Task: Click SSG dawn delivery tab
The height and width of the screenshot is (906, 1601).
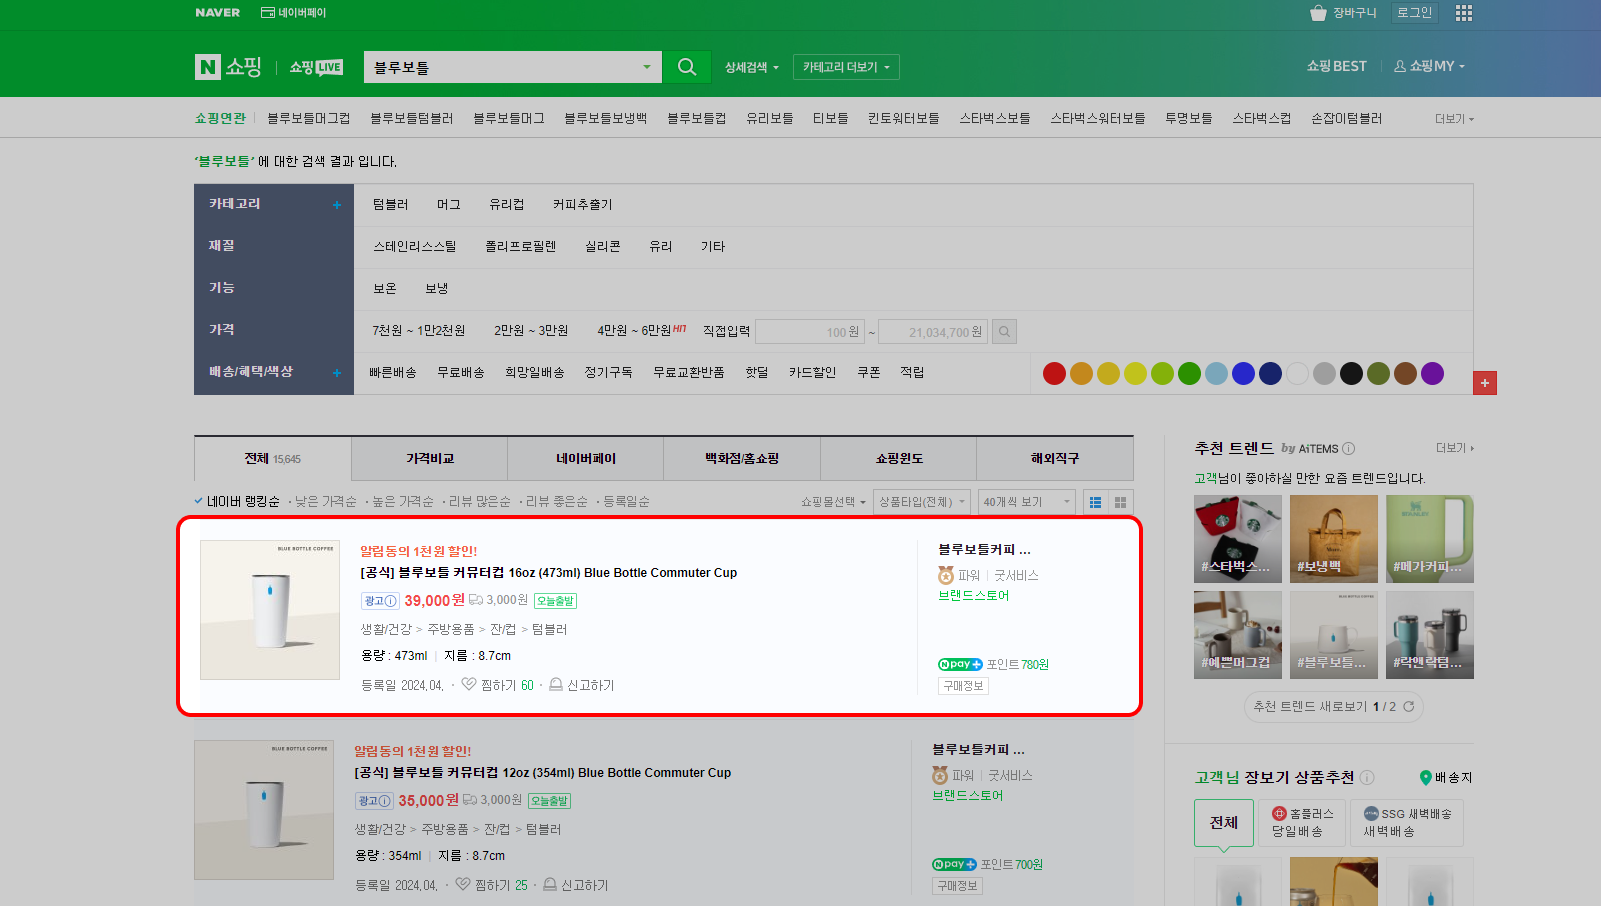Action: point(1407,823)
